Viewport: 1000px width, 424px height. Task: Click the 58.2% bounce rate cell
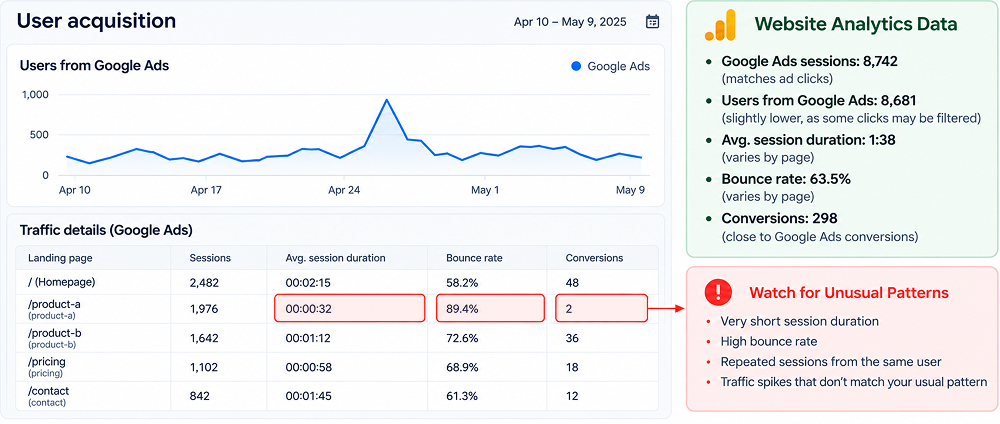pyautogui.click(x=462, y=282)
